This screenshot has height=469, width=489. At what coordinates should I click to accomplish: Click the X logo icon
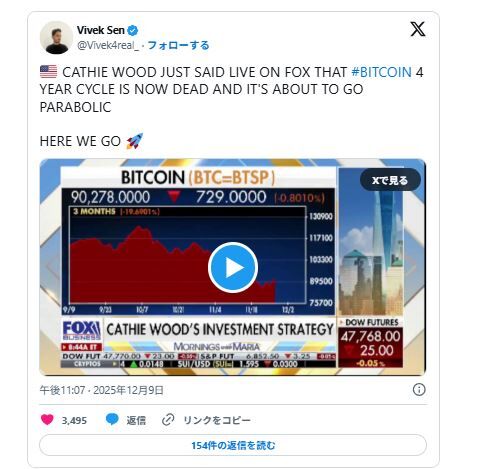click(418, 29)
